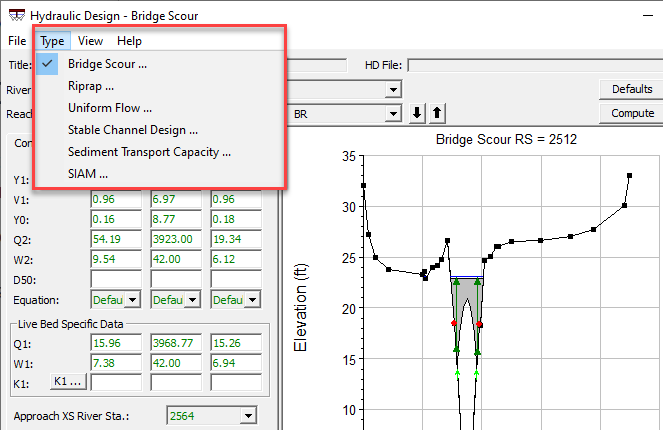Select the checked Bridge Scour menu item
The width and height of the screenshot is (663, 430).
[107, 65]
